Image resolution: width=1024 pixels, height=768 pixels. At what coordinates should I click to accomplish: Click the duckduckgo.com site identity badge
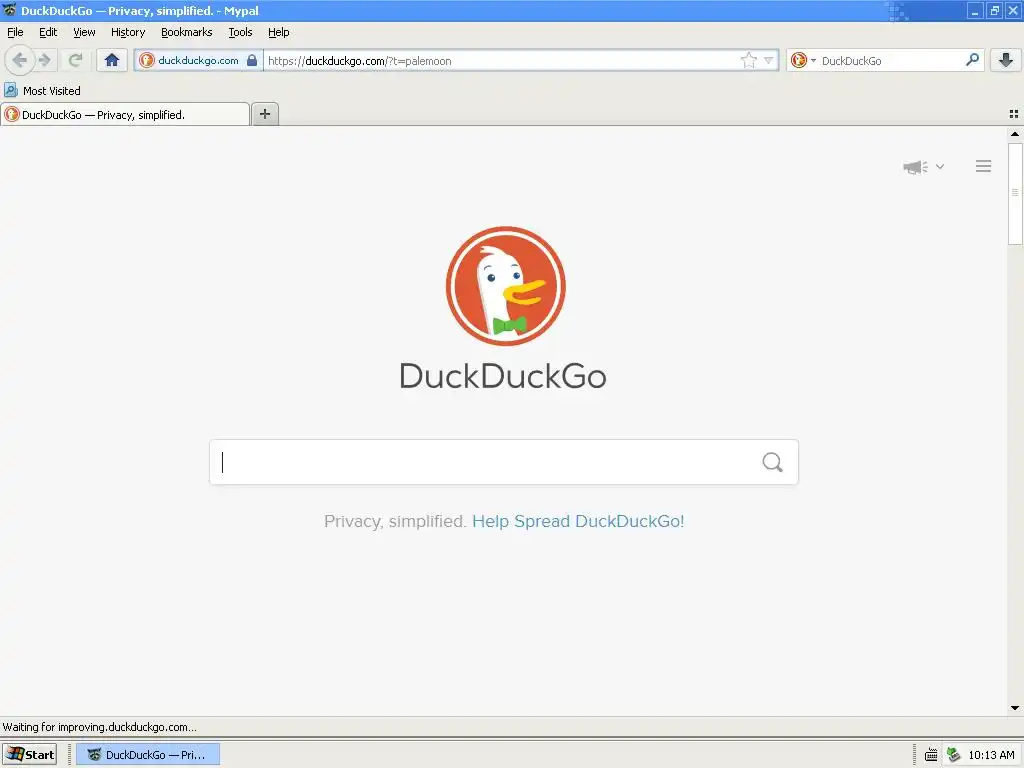[x=198, y=61]
